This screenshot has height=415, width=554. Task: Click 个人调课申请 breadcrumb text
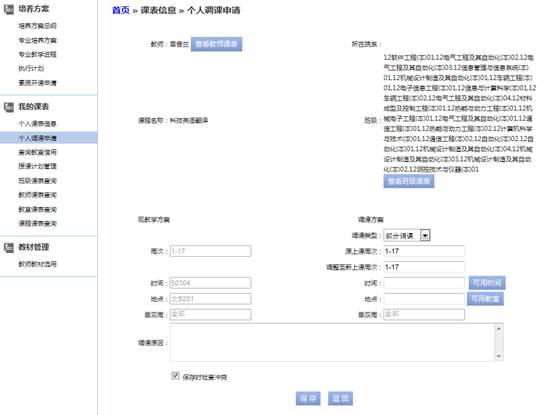pyautogui.click(x=213, y=10)
